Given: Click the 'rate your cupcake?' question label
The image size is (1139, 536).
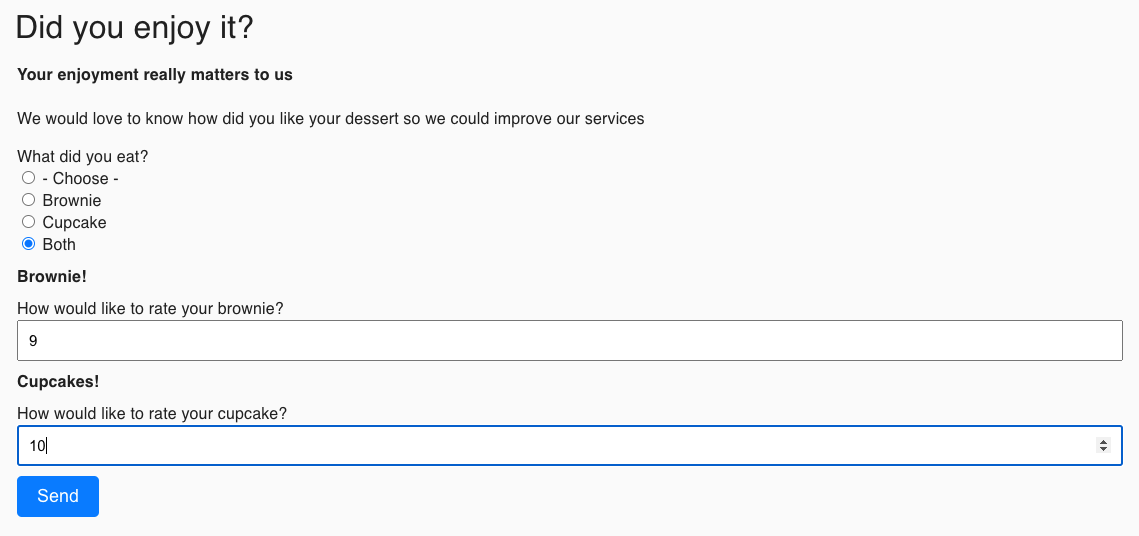Looking at the screenshot, I should click(153, 414).
